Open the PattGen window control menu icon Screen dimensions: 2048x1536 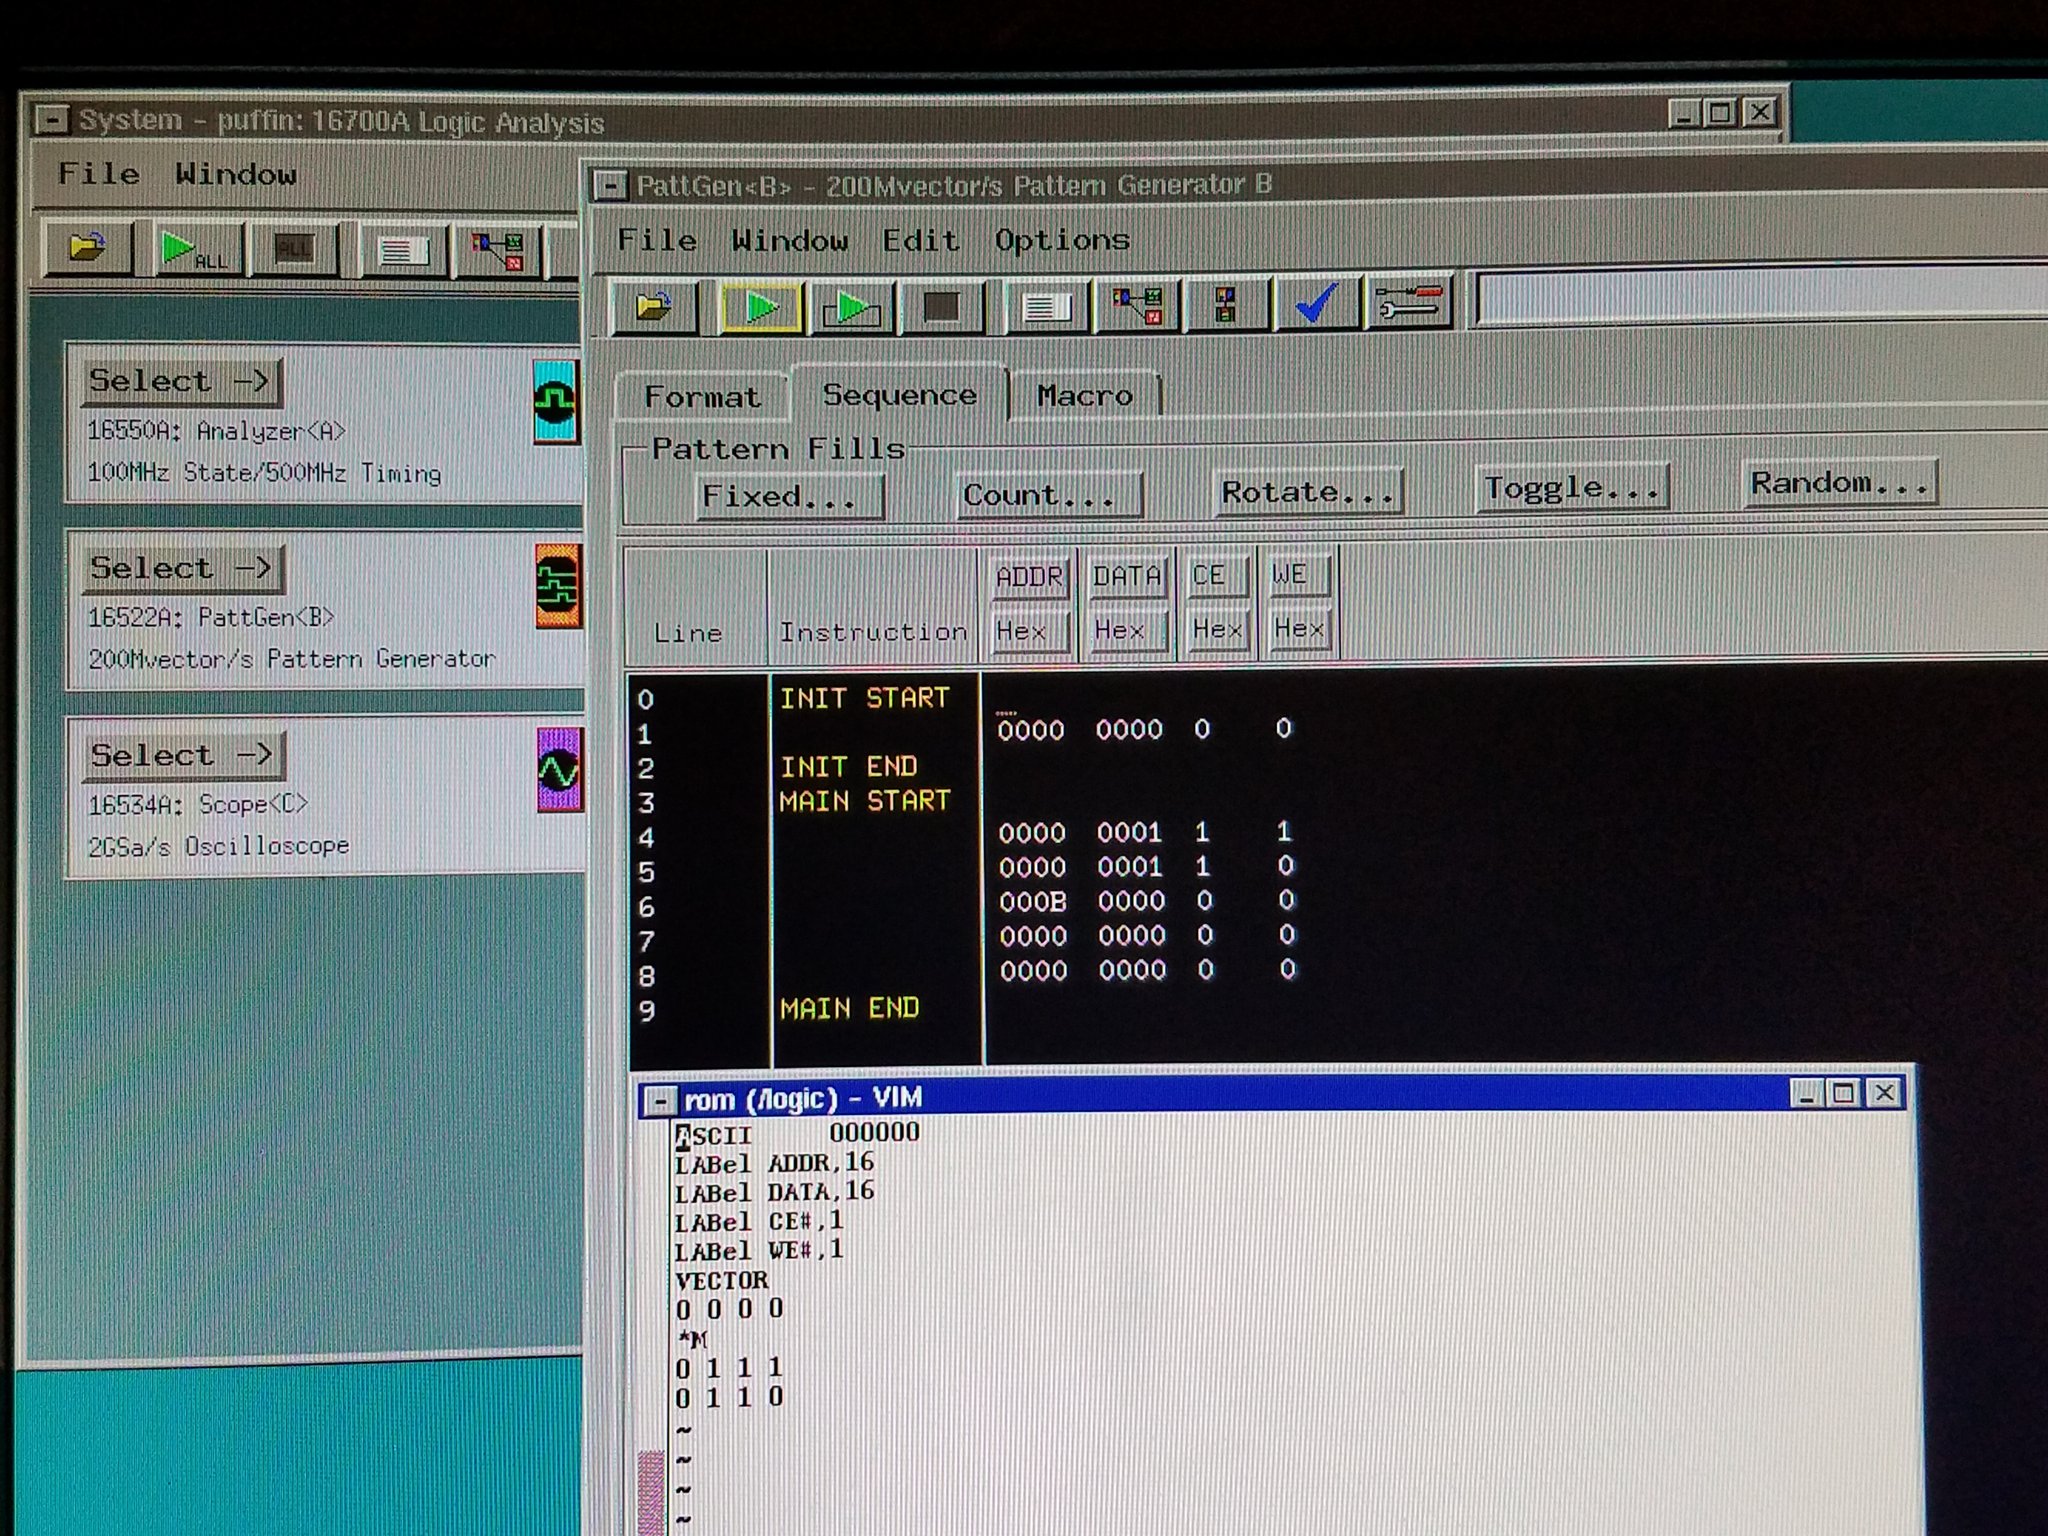point(610,186)
